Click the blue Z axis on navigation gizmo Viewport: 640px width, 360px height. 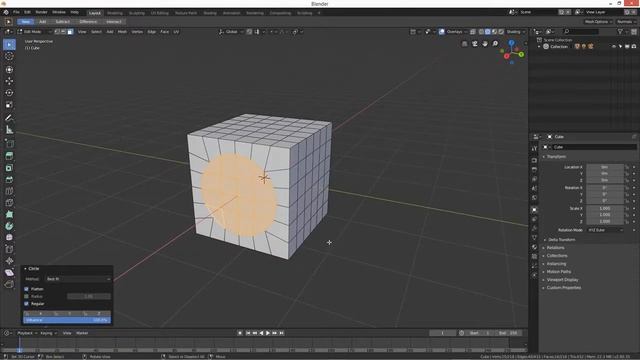511,42
